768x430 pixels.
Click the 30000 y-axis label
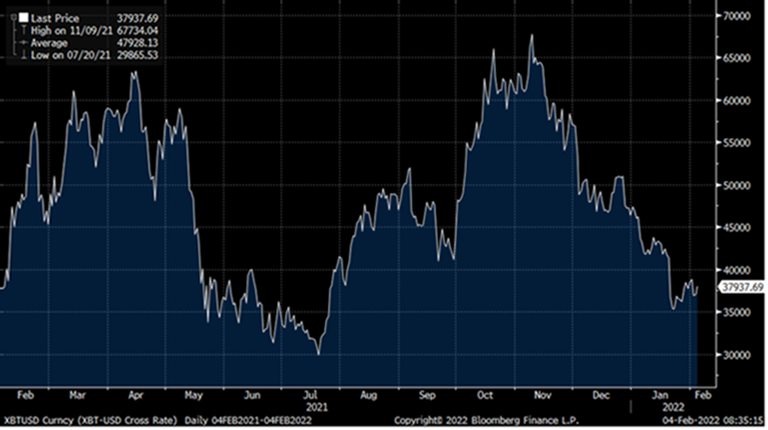738,355
